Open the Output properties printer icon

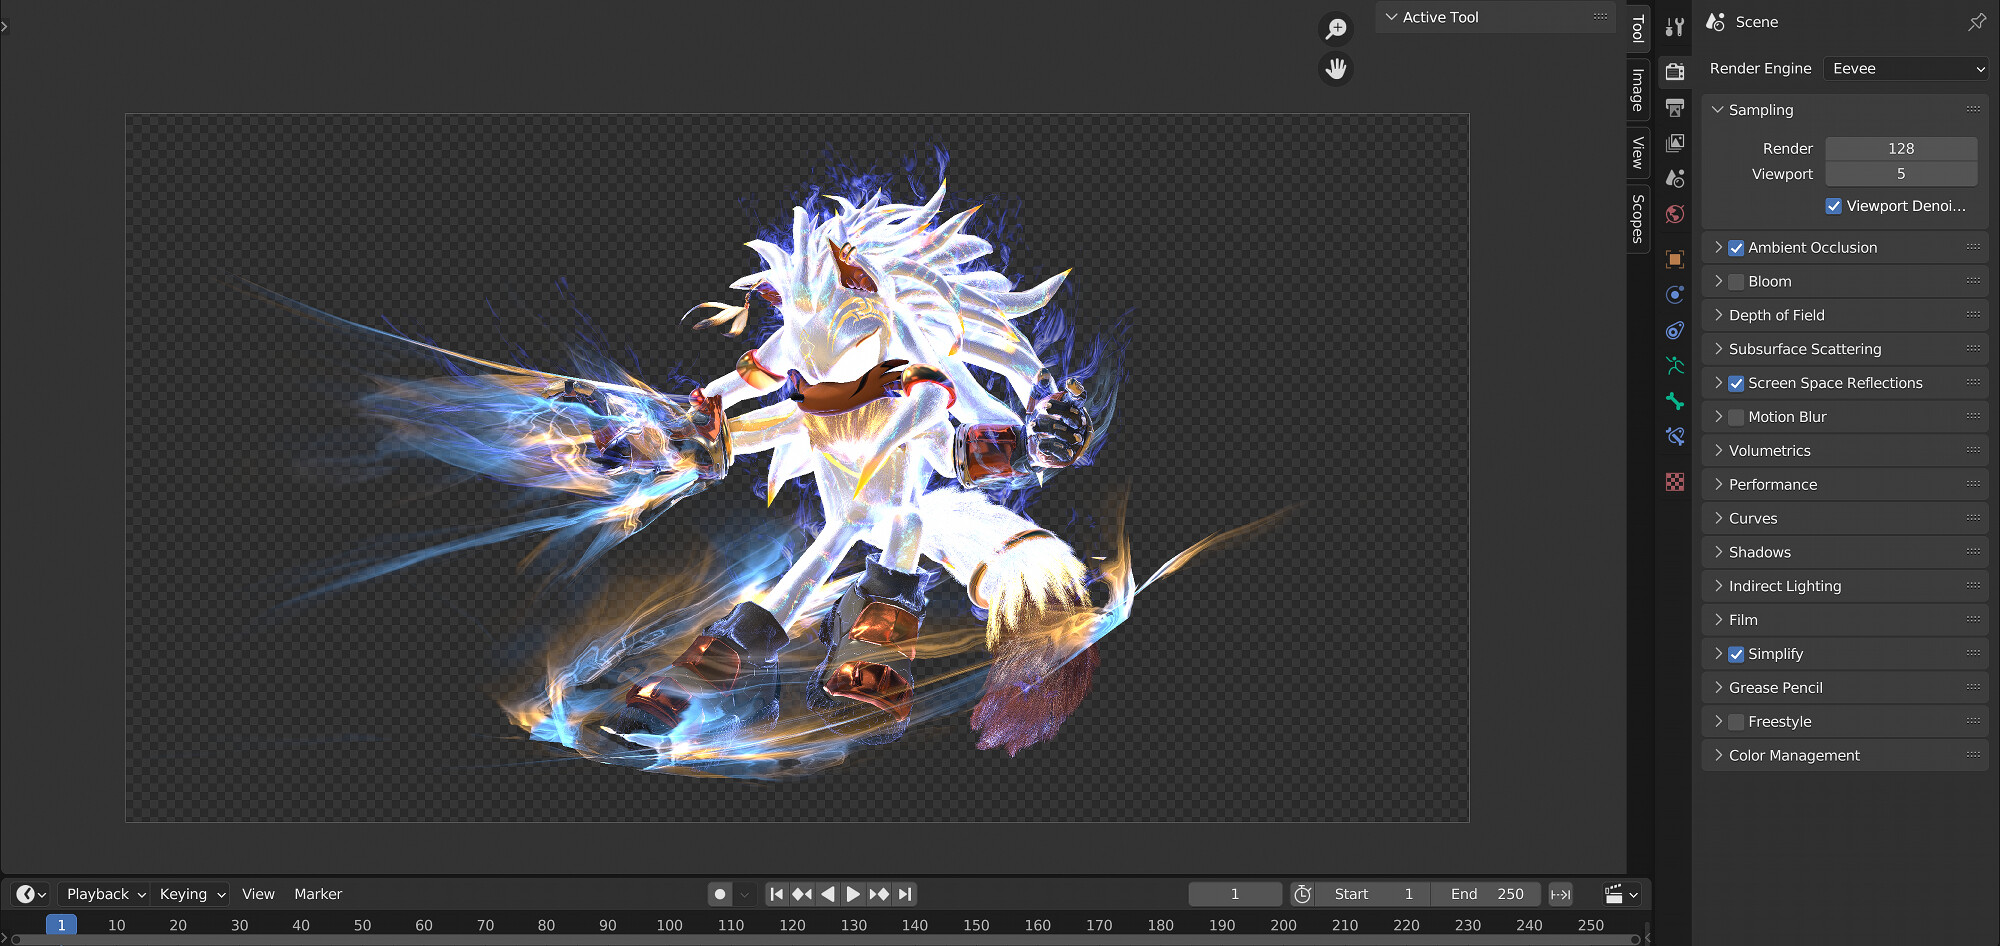tap(1675, 107)
